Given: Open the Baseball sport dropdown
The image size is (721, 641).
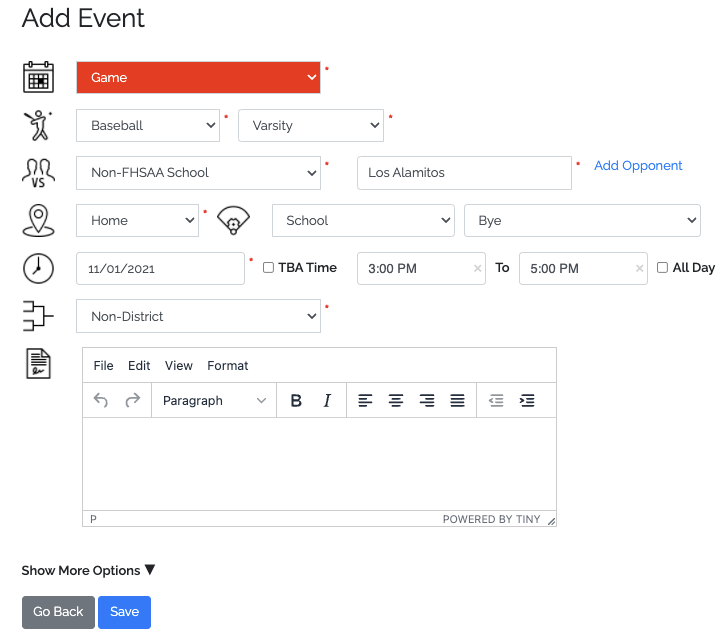Looking at the screenshot, I should (x=148, y=125).
